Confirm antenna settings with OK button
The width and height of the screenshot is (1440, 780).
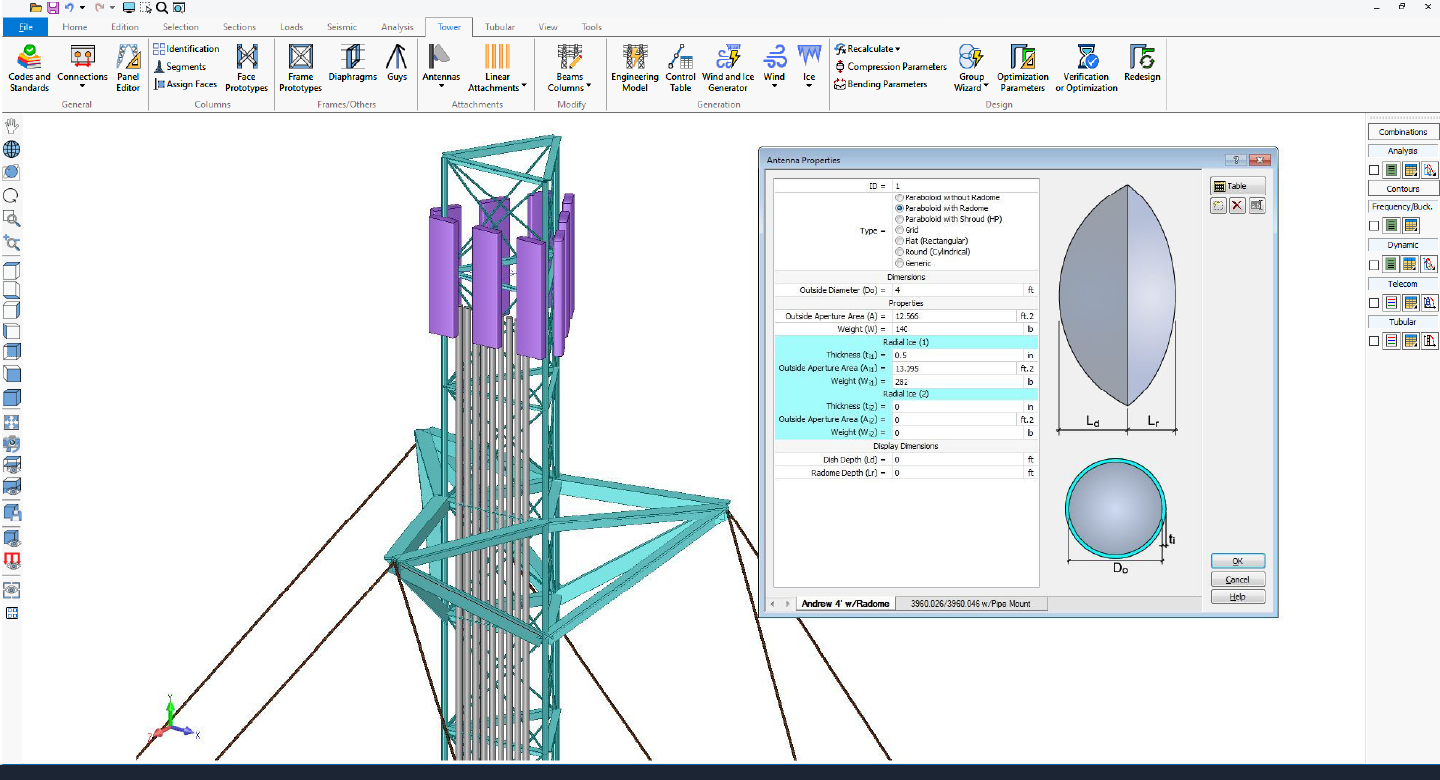coord(1237,560)
